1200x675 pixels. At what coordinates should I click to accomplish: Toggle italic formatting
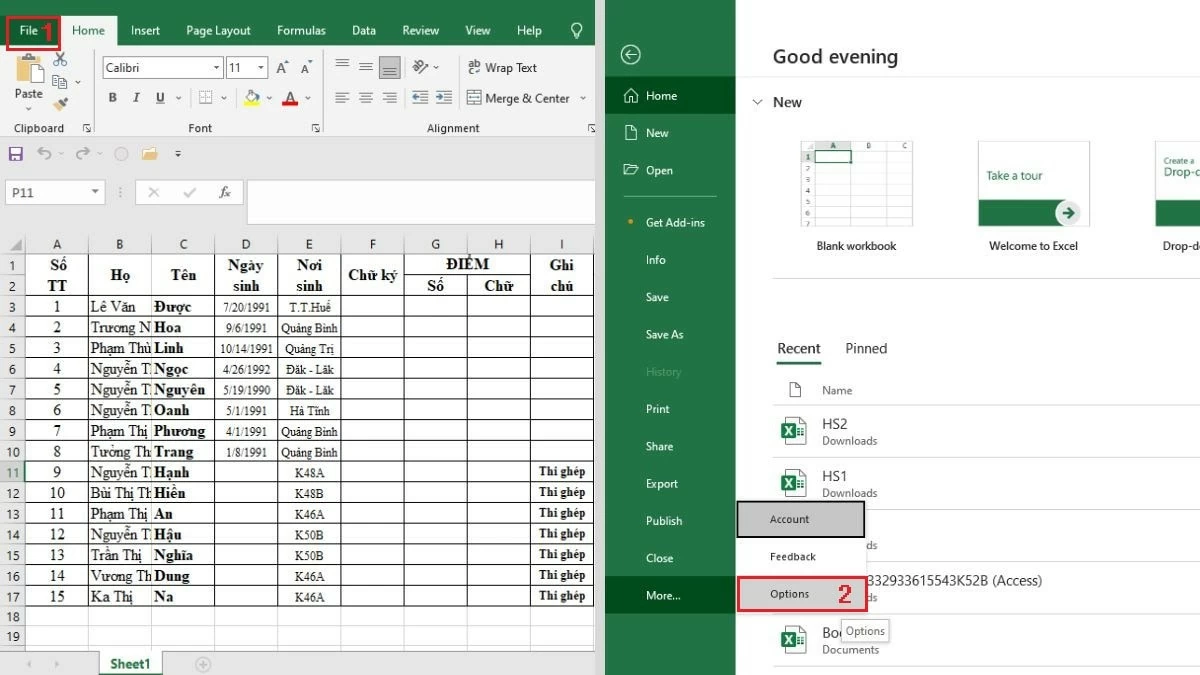134,96
